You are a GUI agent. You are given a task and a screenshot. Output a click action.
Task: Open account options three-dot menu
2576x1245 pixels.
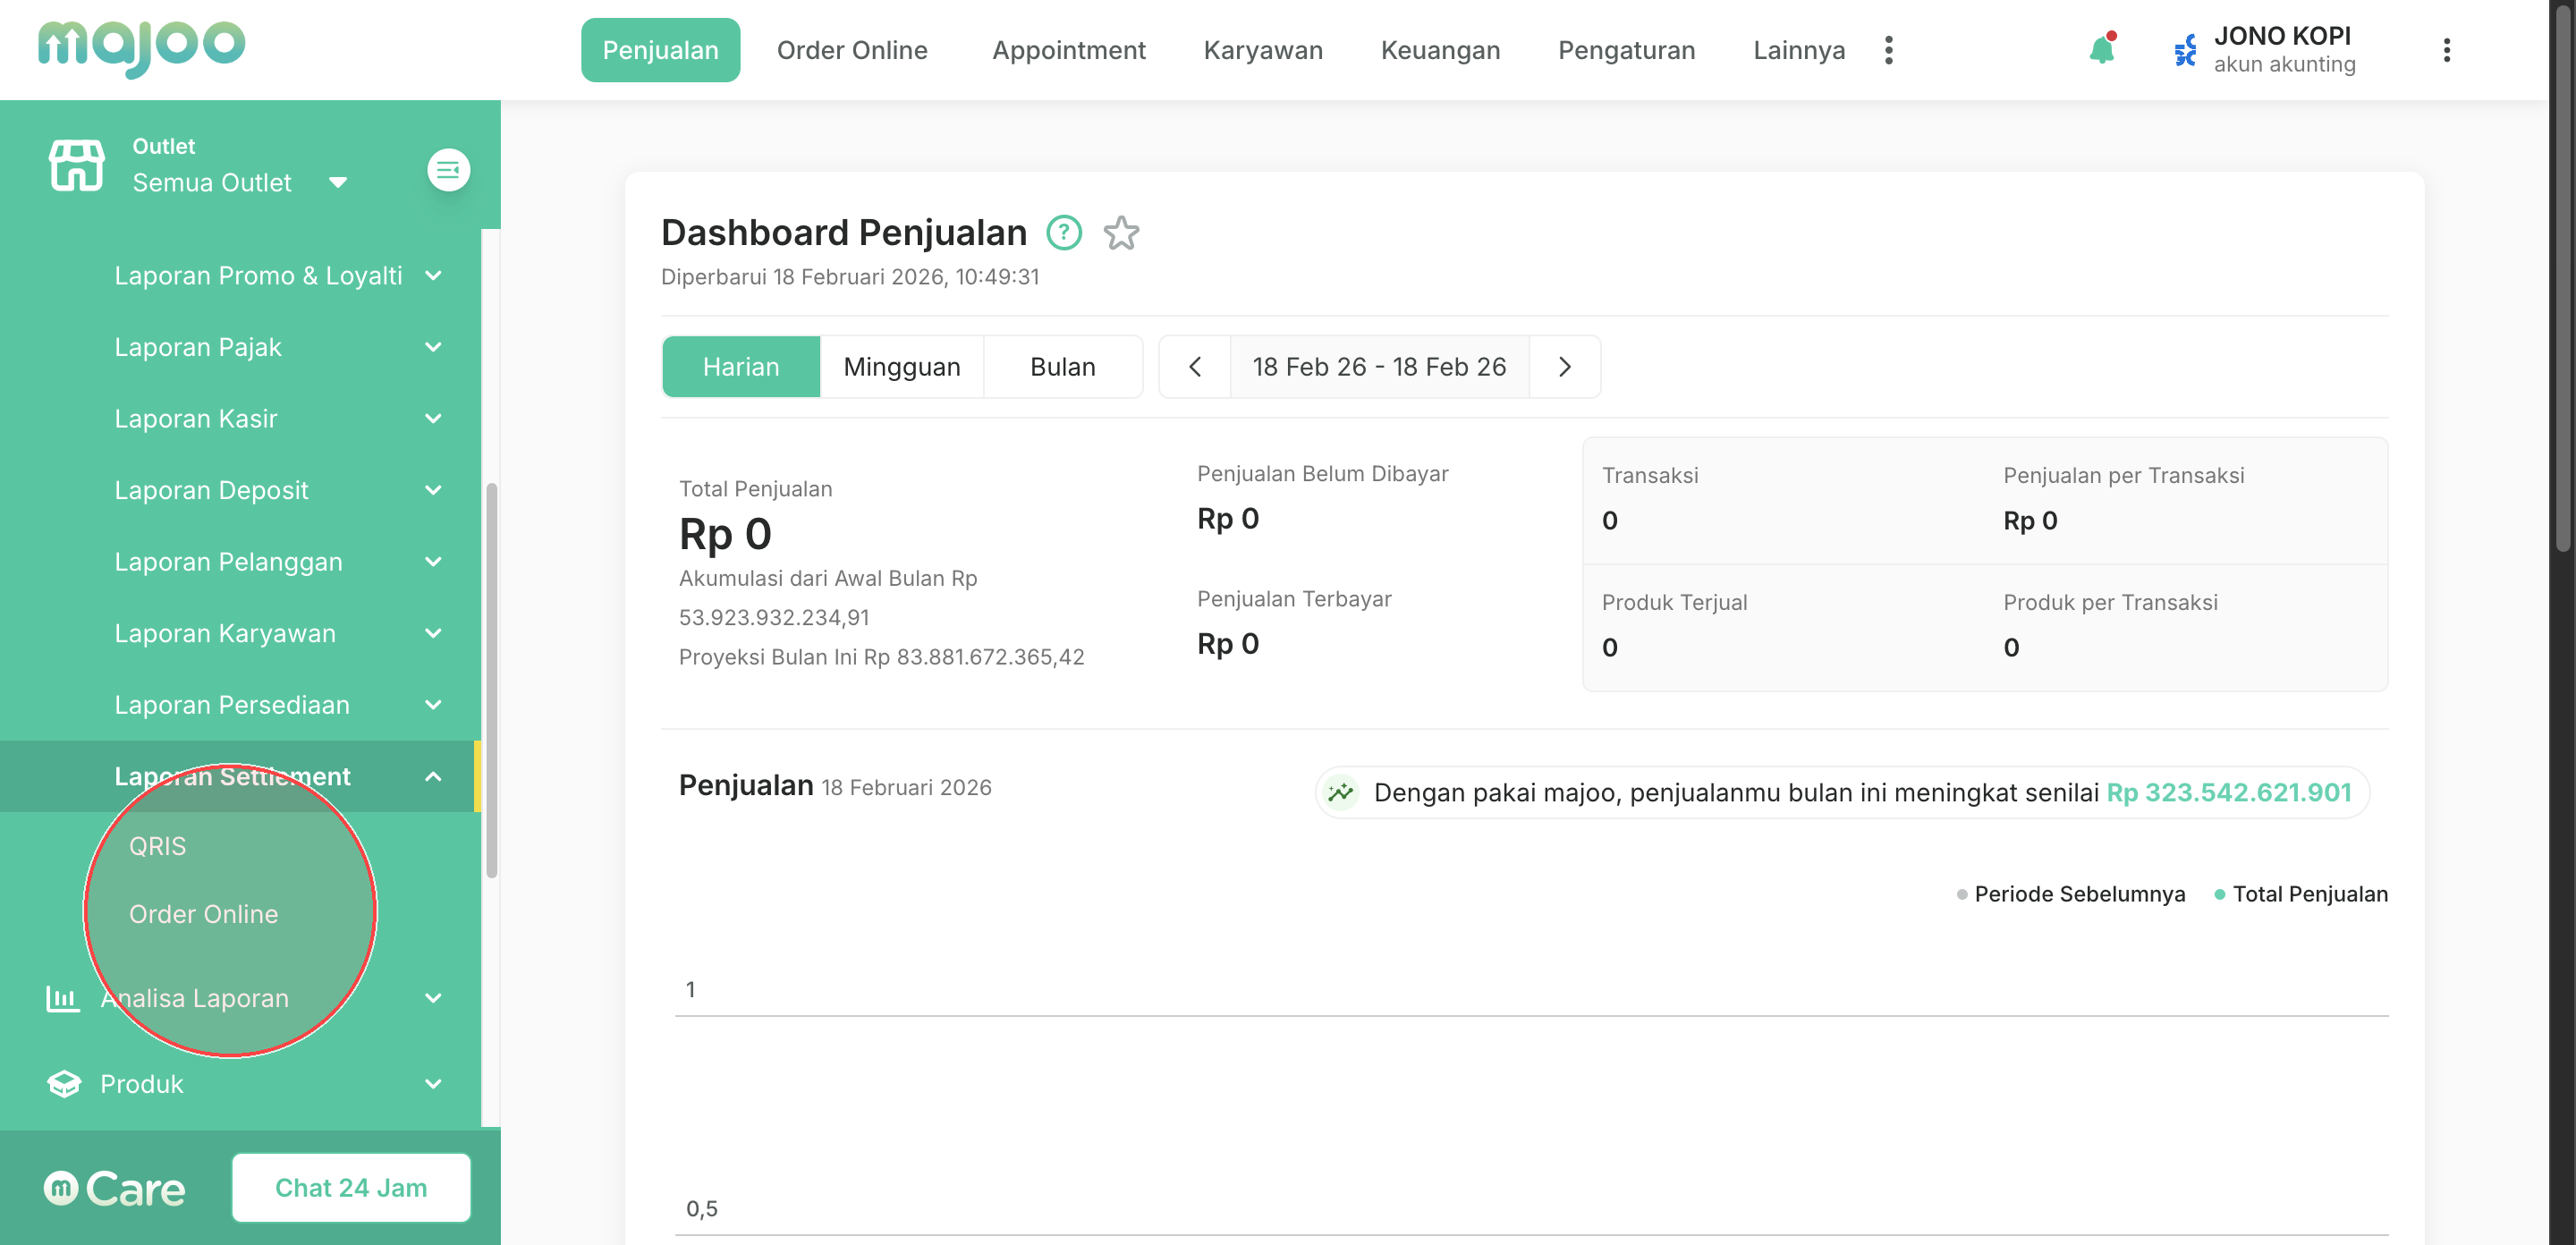[x=2446, y=50]
